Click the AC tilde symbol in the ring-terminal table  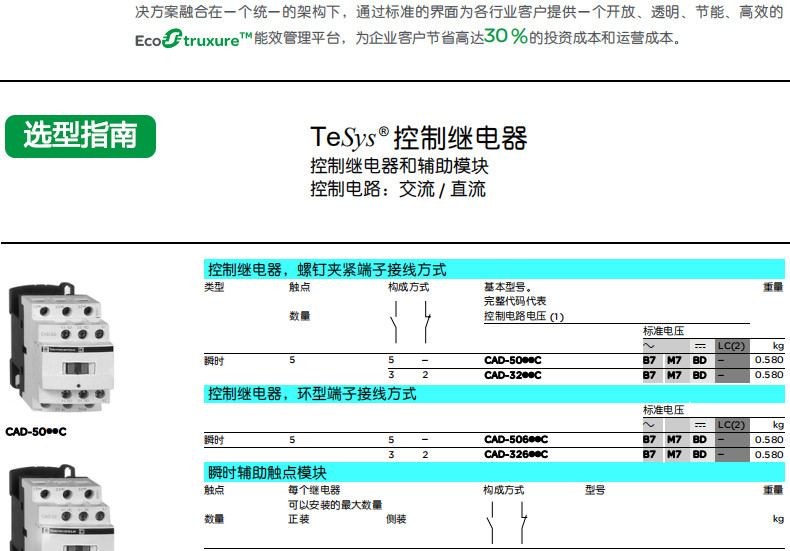(649, 425)
